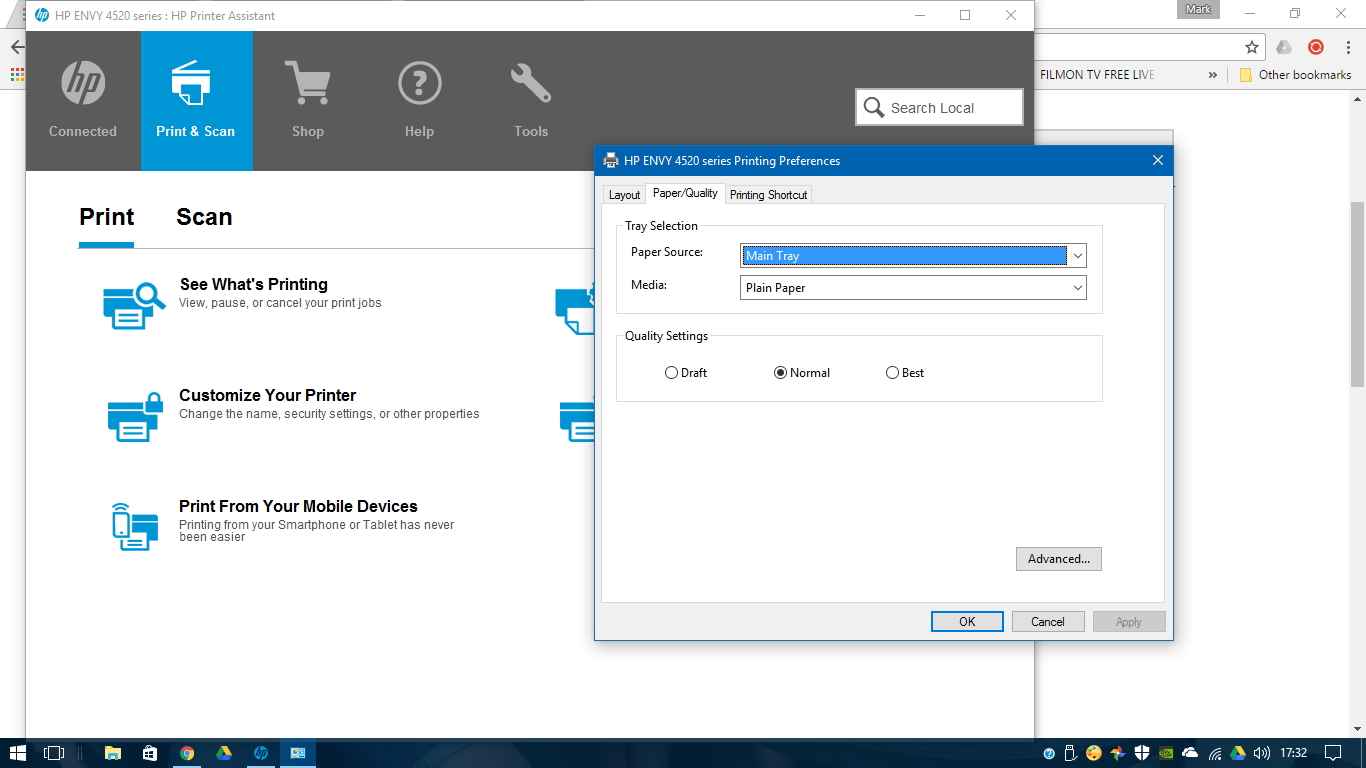Open See What's Printing
Viewport: 1366px width, 768px height.
(253, 284)
